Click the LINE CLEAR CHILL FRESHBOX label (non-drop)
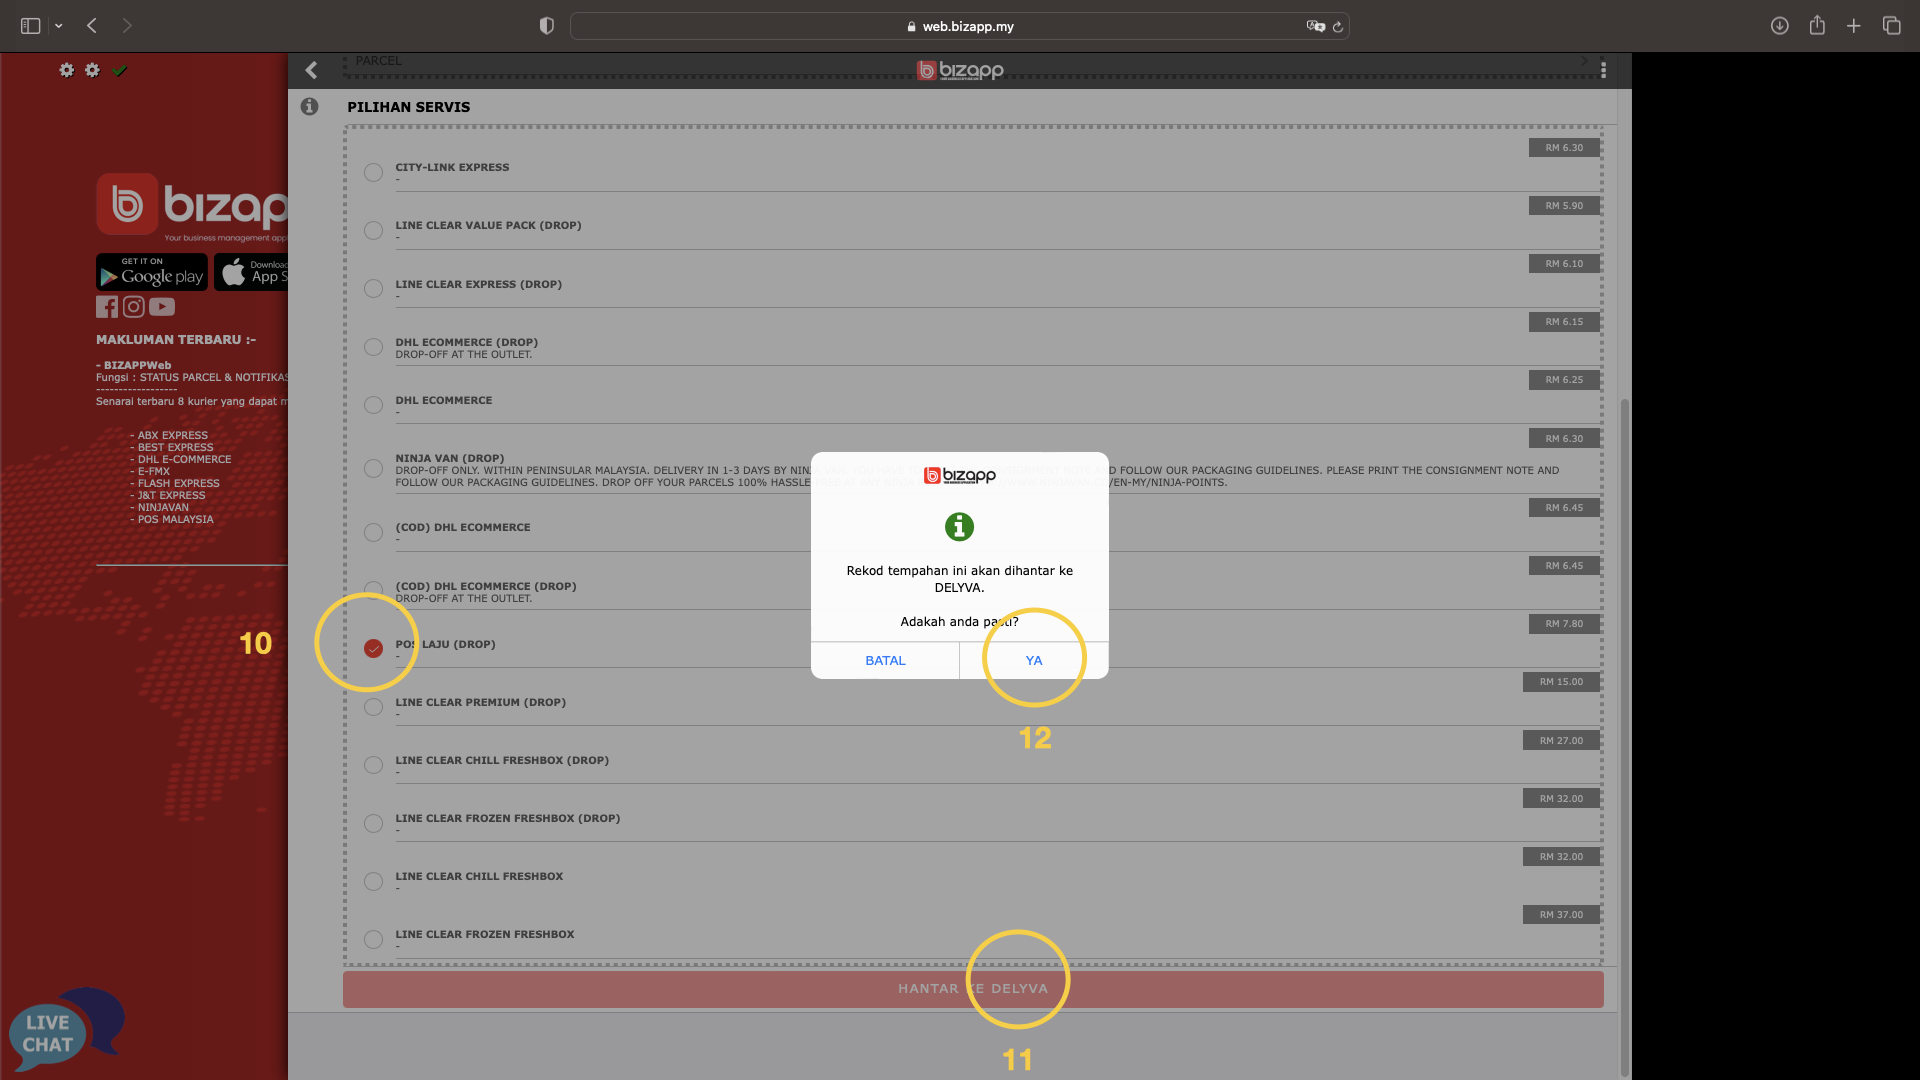This screenshot has height=1080, width=1920. (479, 876)
